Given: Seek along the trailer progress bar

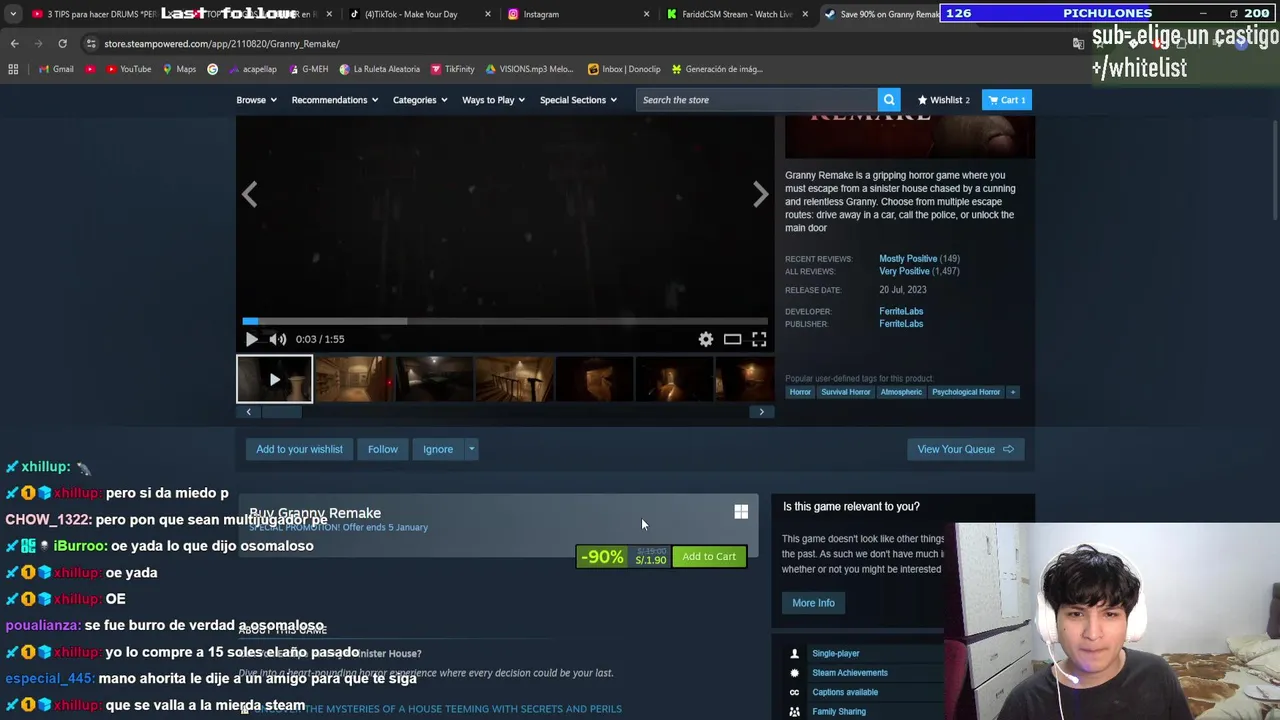Looking at the screenshot, I should pyautogui.click(x=505, y=321).
